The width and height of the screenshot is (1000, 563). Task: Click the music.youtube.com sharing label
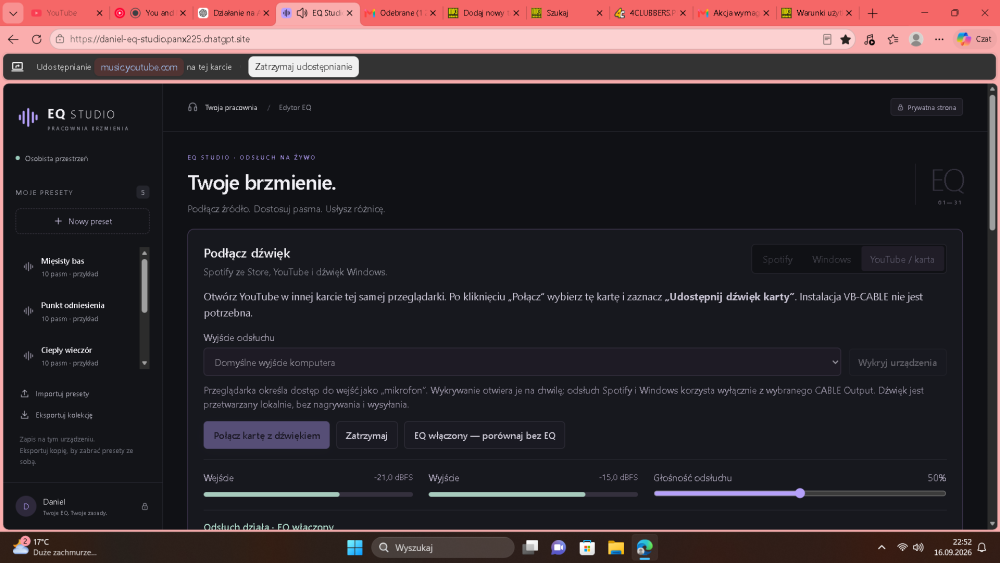(139, 67)
